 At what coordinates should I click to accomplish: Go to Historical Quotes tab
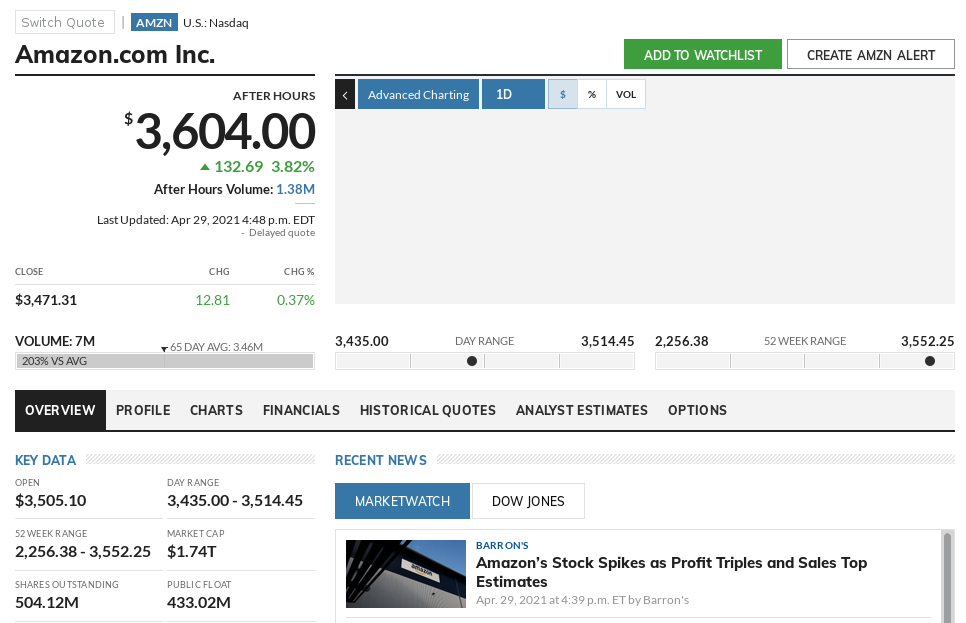(428, 410)
